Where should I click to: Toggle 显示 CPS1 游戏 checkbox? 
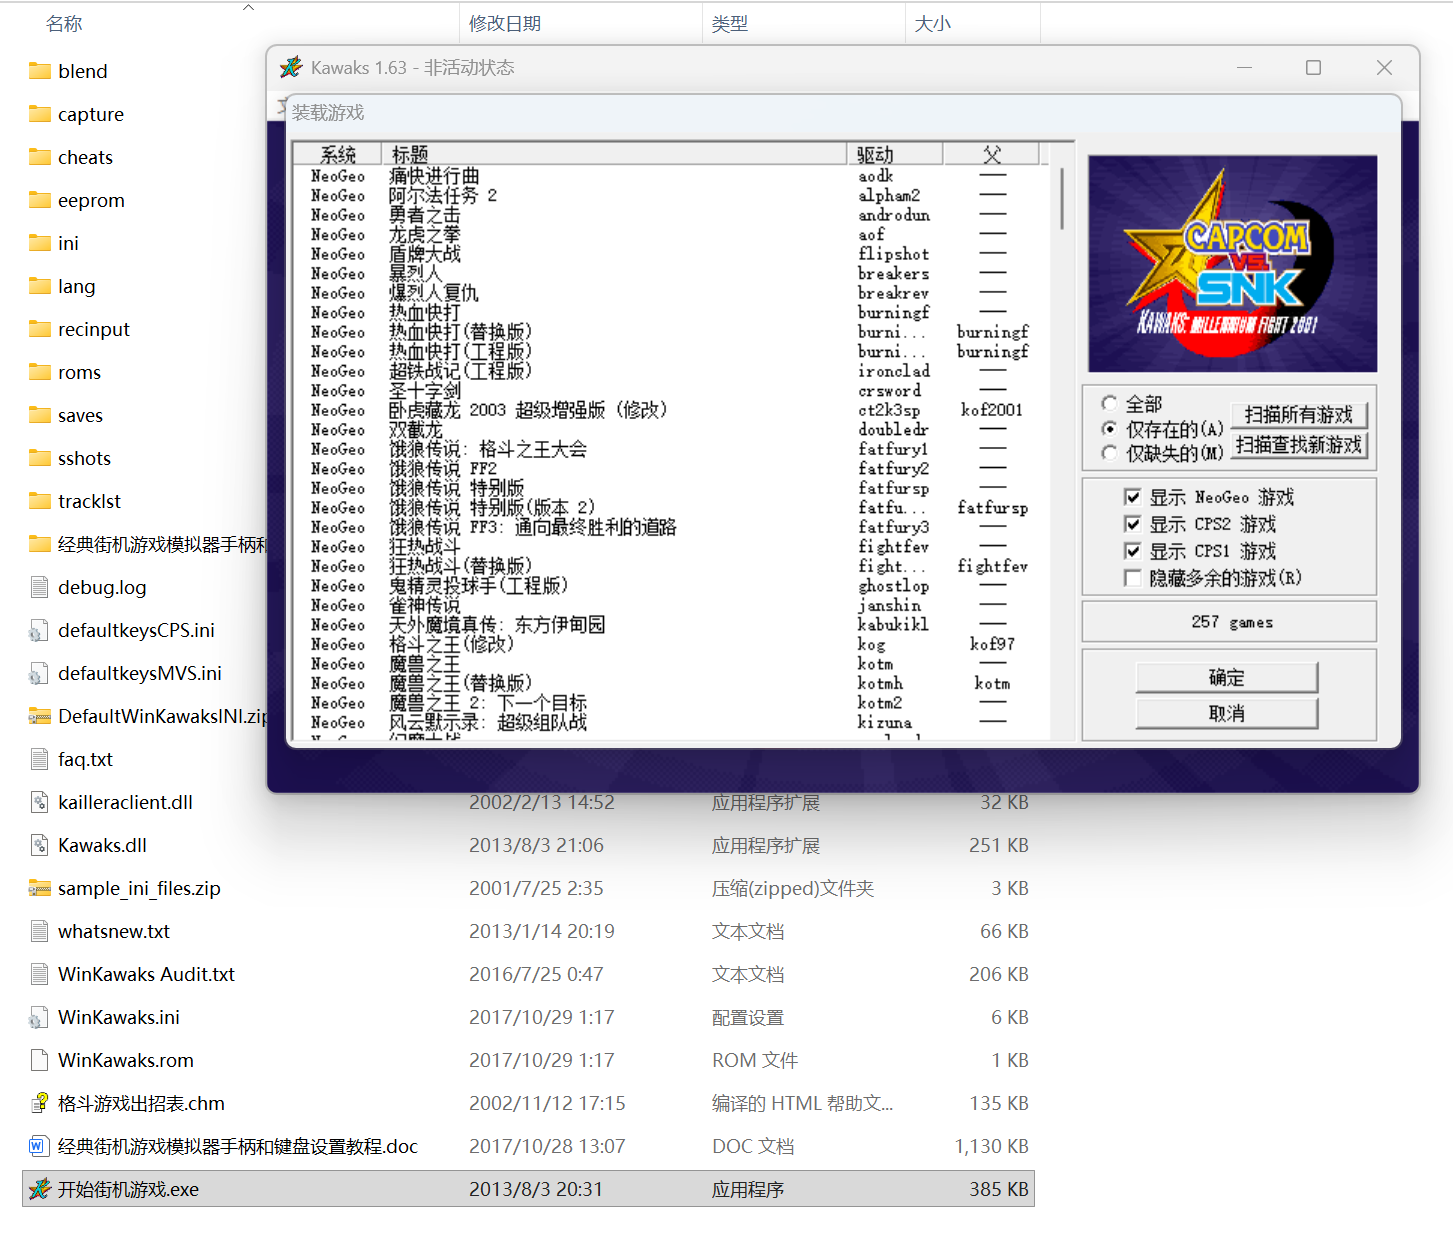pos(1133,551)
